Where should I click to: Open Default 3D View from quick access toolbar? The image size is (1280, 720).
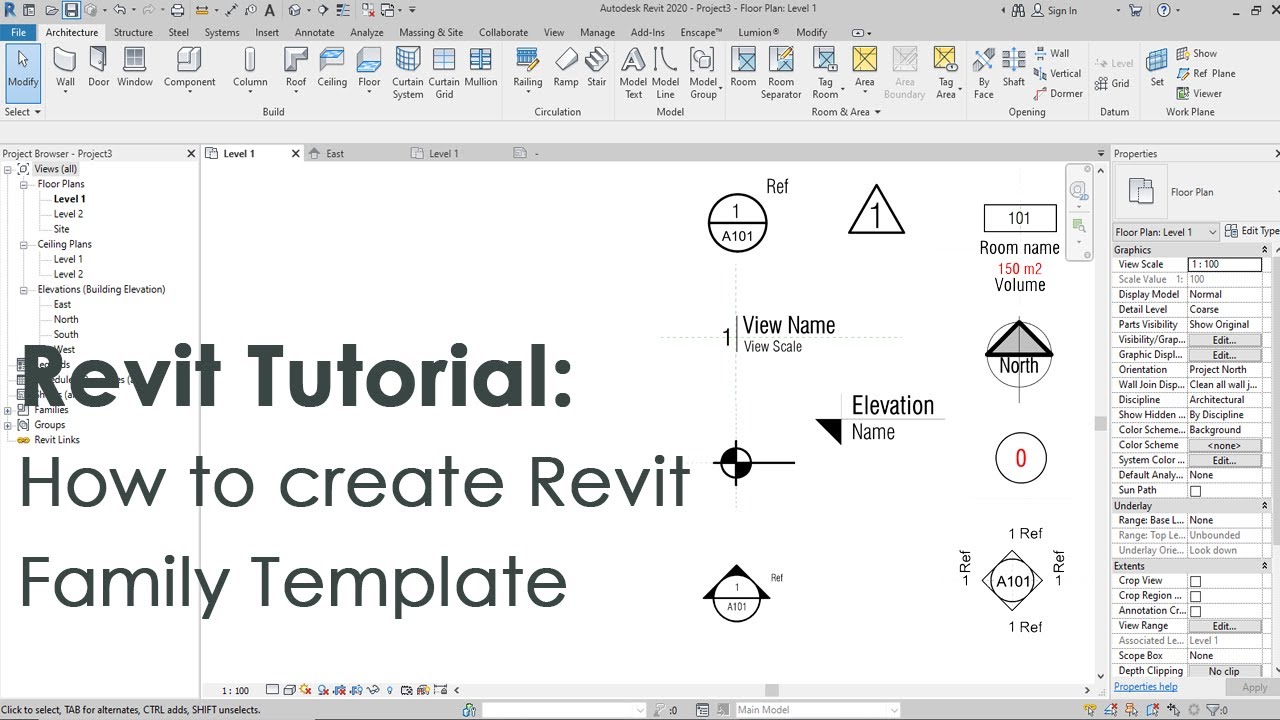[295, 10]
